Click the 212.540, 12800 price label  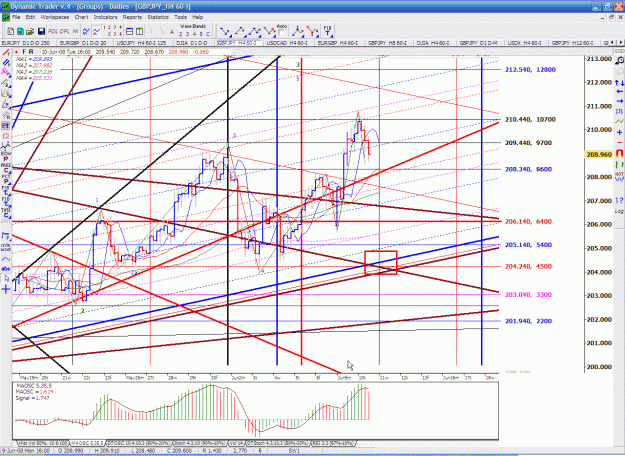(x=530, y=70)
